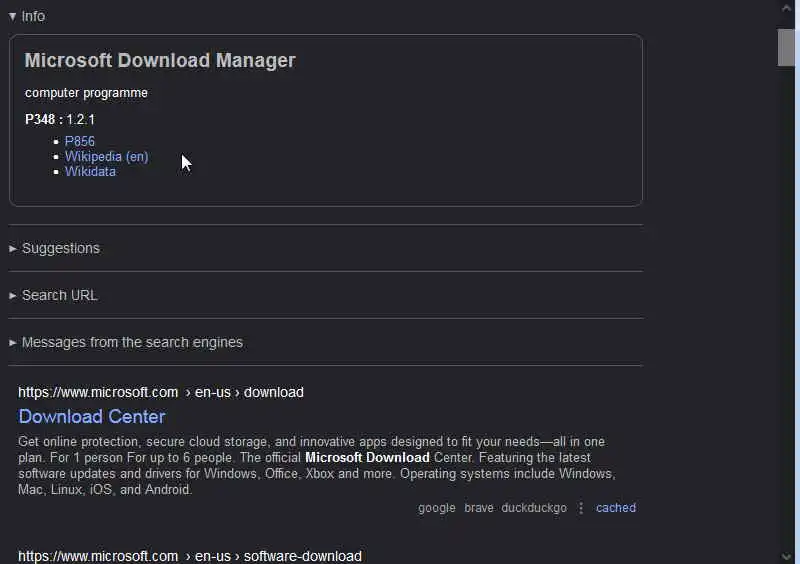Click the brave engine label

[479, 508]
